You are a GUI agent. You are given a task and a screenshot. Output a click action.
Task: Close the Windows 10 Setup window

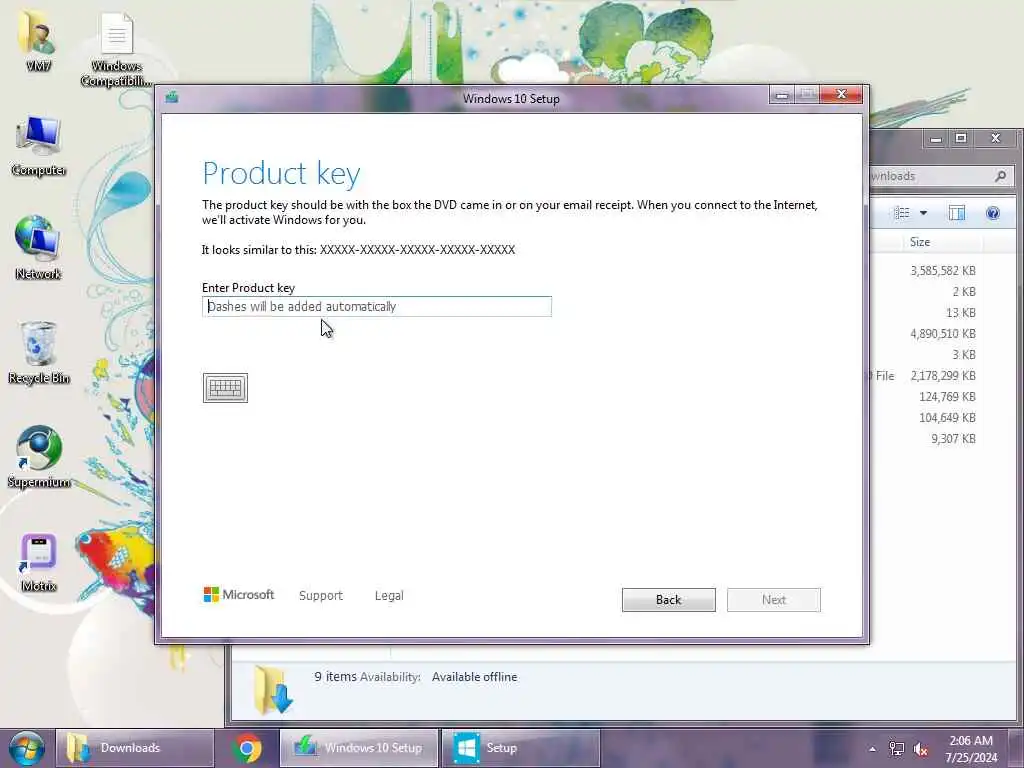(x=841, y=95)
